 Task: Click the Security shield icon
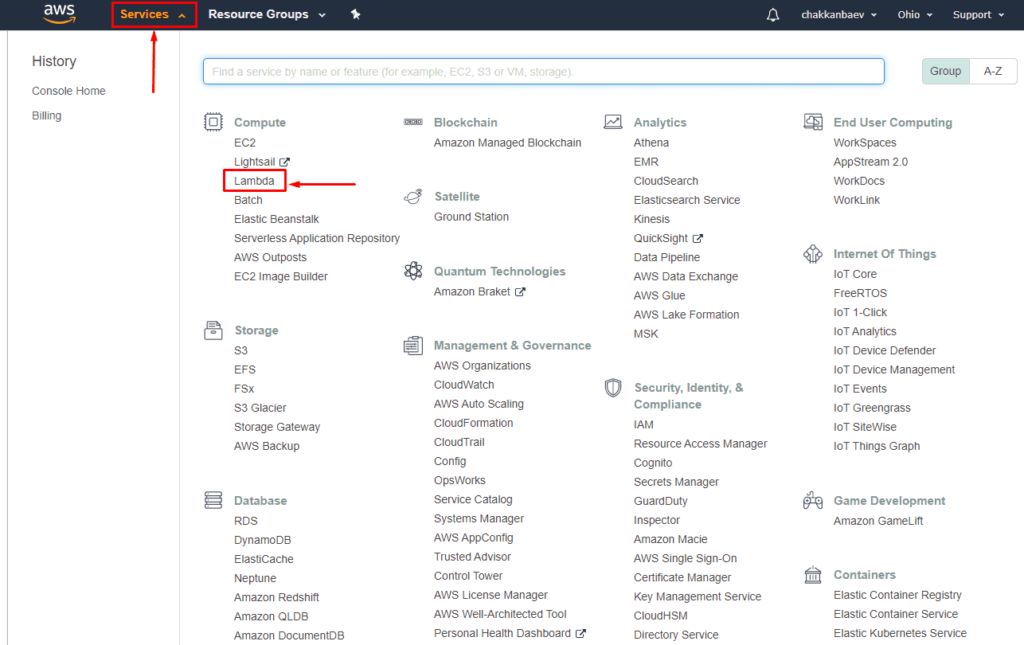(613, 388)
